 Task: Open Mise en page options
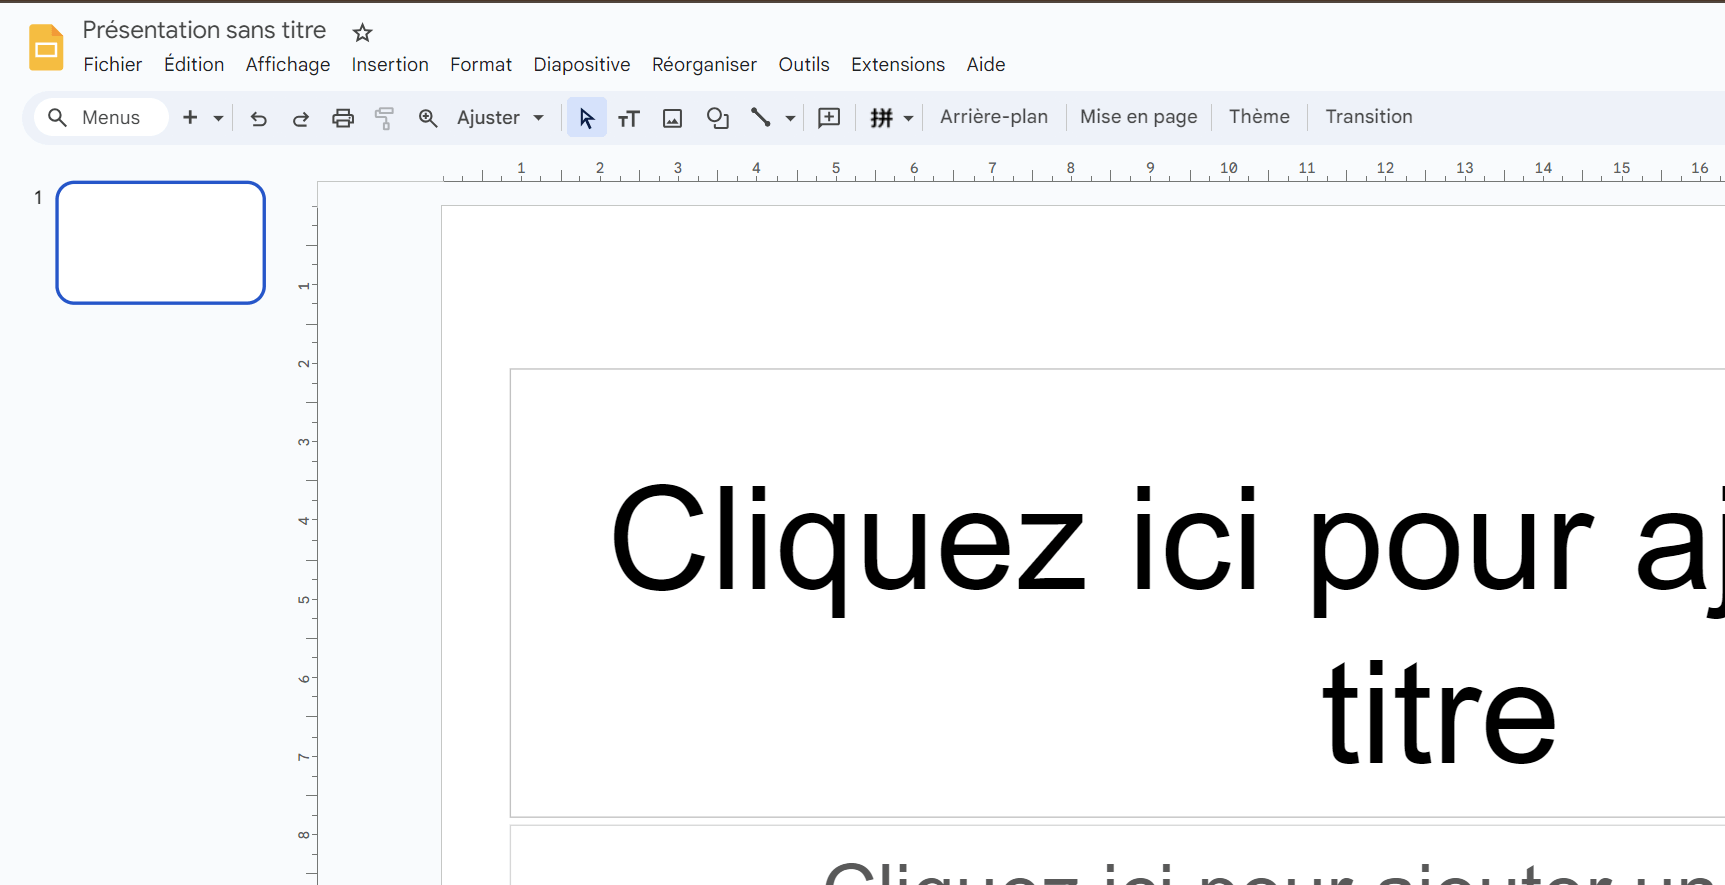(1138, 117)
